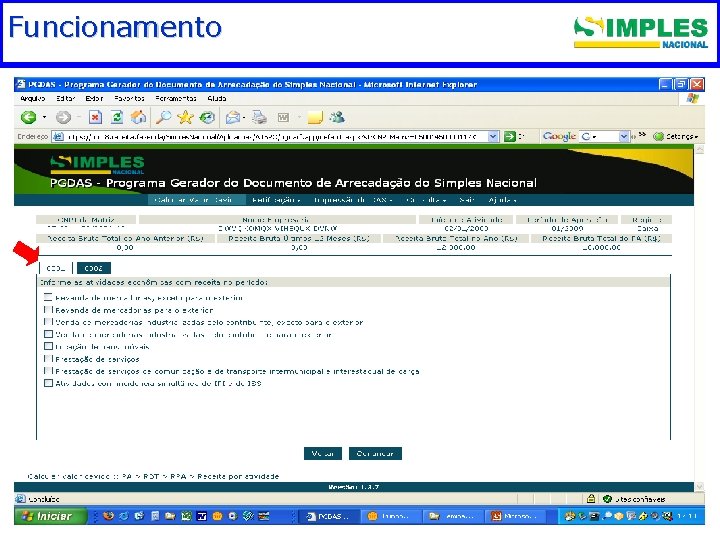Image resolution: width=720 pixels, height=540 pixels.
Task: Check 'Revenda de mercadorias para o exterior'
Action: point(48,309)
